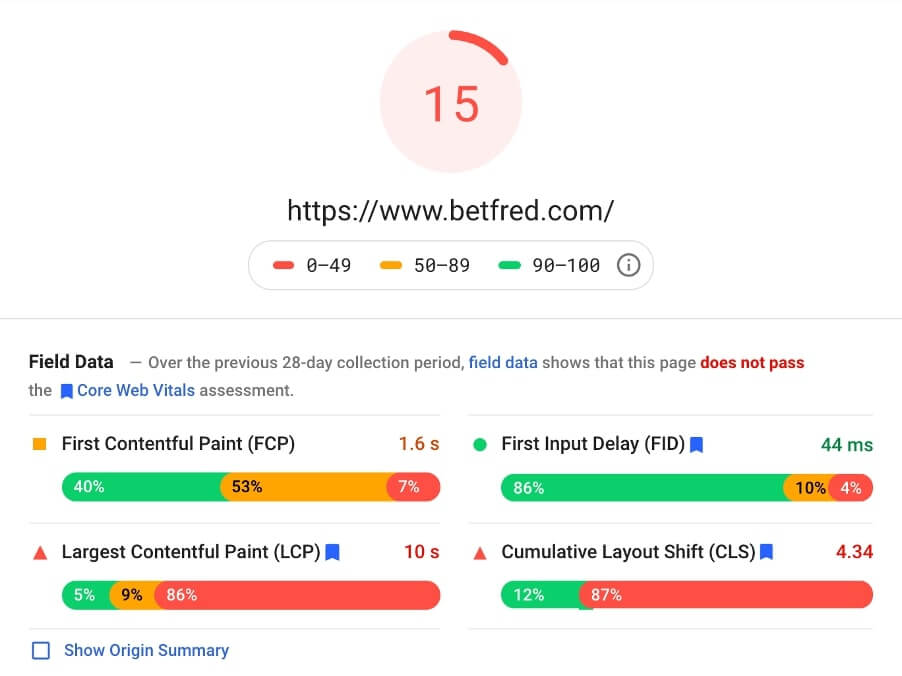Click the bookmark icon after Cumulative Layout Shift
Image resolution: width=902 pixels, height=676 pixels.
pos(766,552)
